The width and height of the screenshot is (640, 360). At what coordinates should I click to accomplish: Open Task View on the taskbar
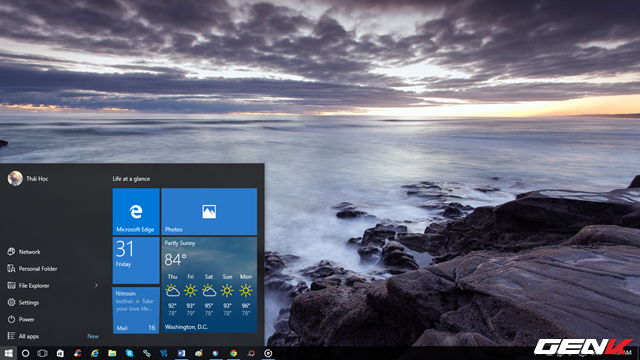[42, 353]
